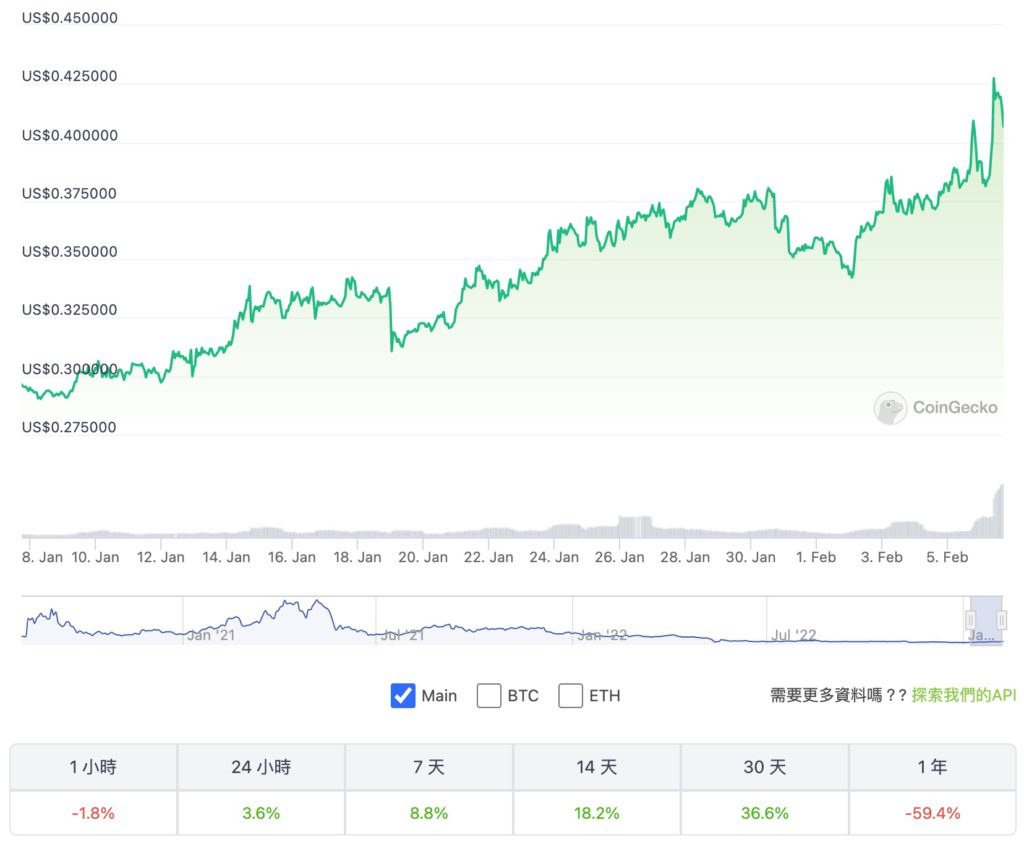Click the left range navigator handle
The width and height of the screenshot is (1024, 846).
tap(970, 619)
